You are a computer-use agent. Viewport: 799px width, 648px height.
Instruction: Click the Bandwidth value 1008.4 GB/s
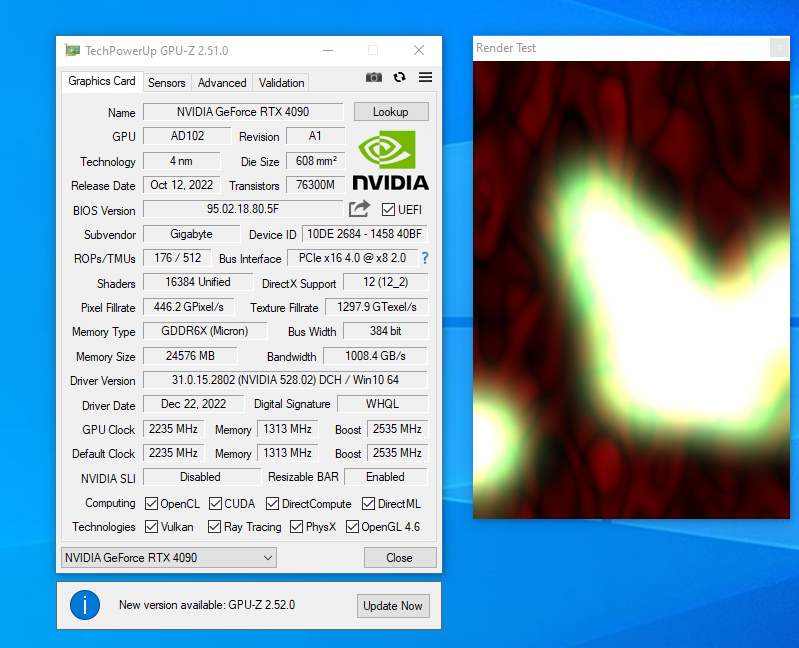tap(376, 356)
